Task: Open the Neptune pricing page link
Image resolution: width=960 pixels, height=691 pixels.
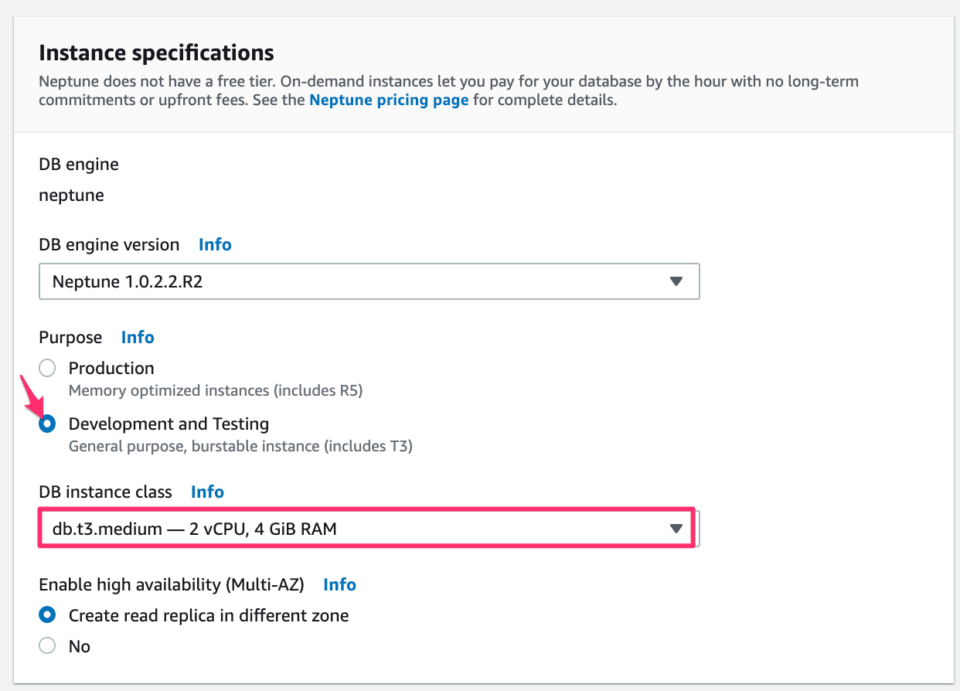Action: coord(389,100)
